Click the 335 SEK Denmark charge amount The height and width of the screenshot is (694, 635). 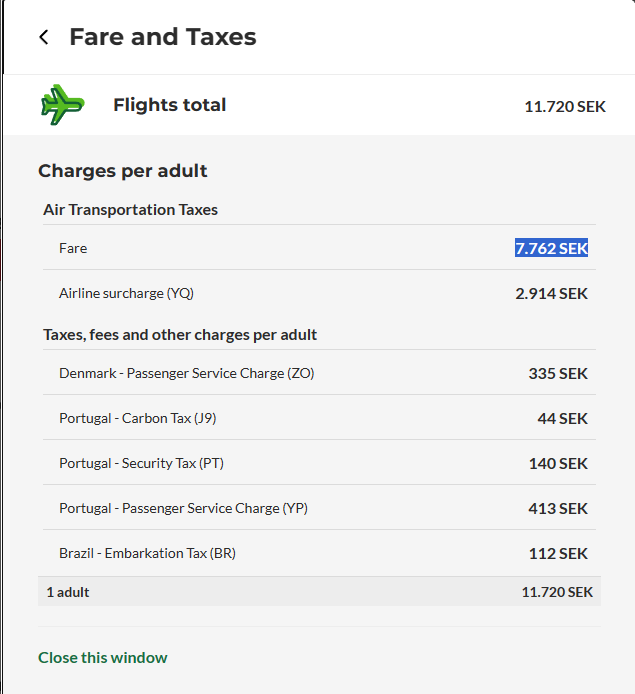pos(558,373)
